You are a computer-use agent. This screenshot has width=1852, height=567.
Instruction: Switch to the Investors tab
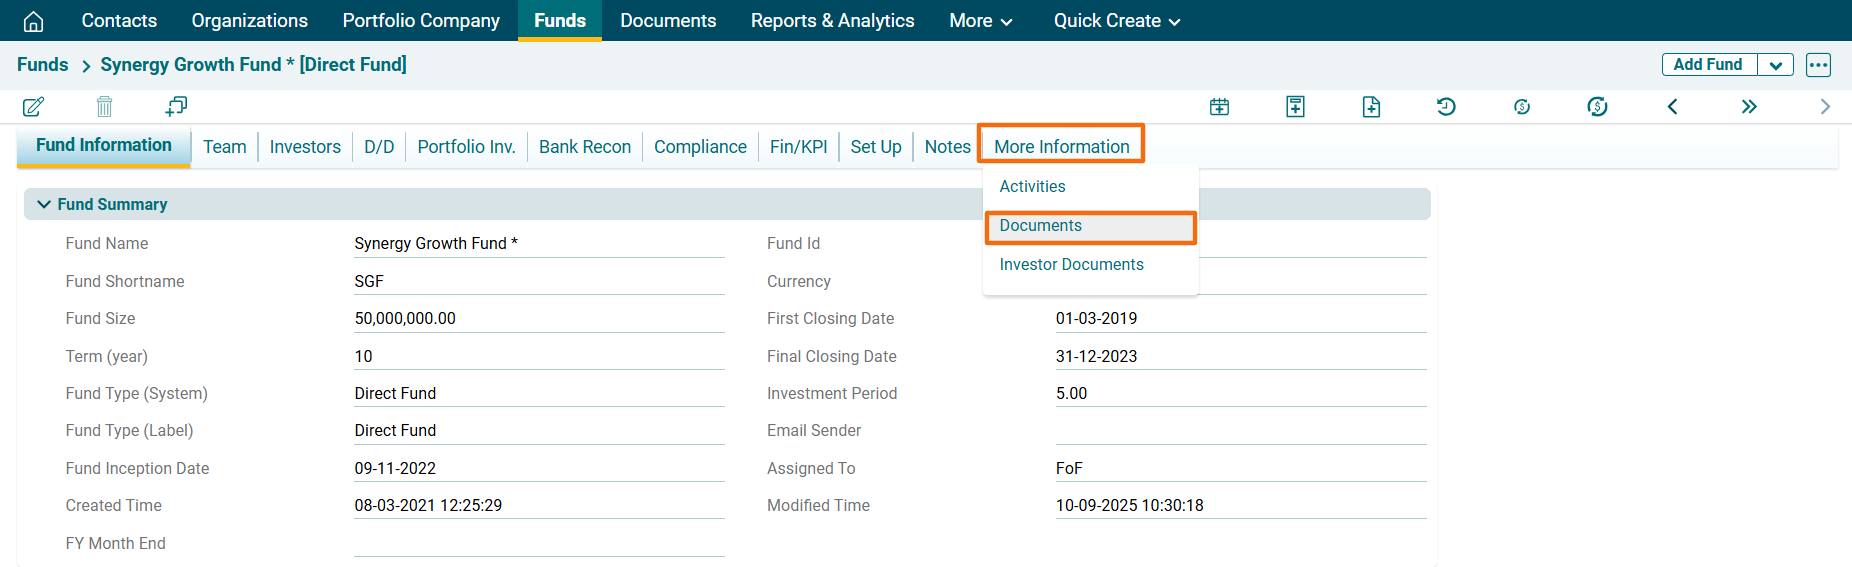tap(305, 147)
